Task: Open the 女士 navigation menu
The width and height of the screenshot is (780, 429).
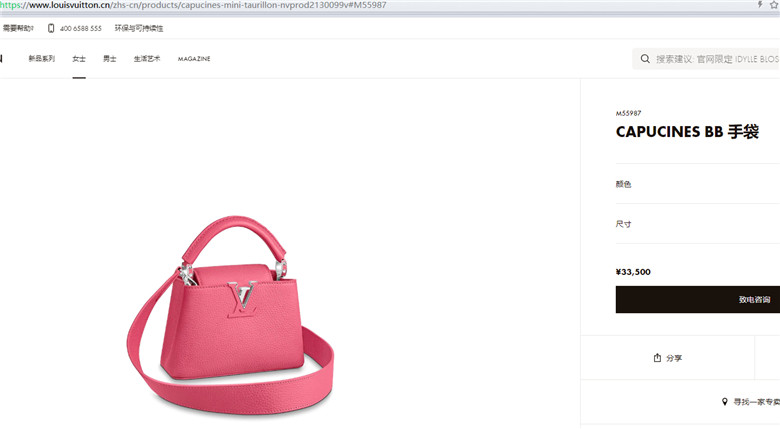Action: click(79, 59)
